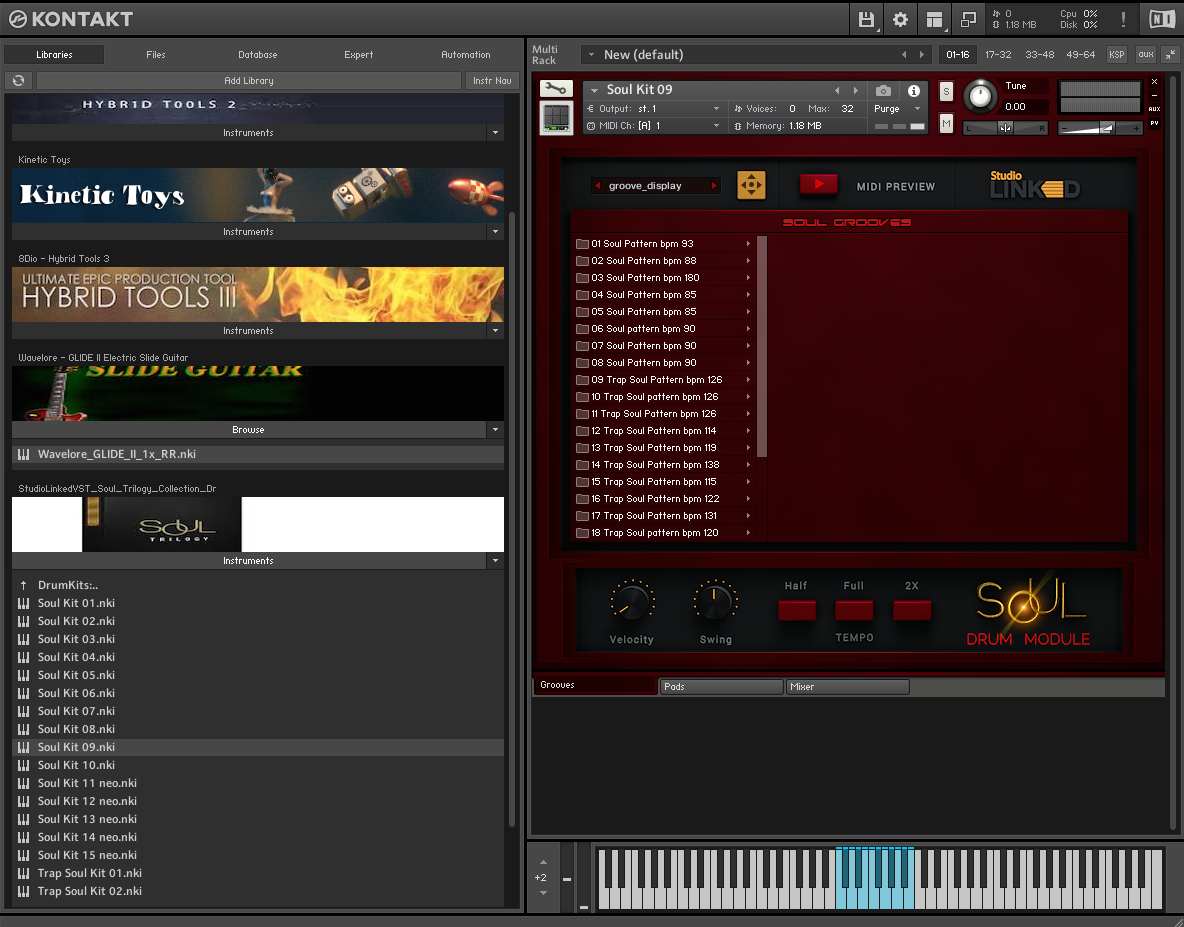
Task: Solo the Soul Kit 09 instrument
Action: [946, 91]
